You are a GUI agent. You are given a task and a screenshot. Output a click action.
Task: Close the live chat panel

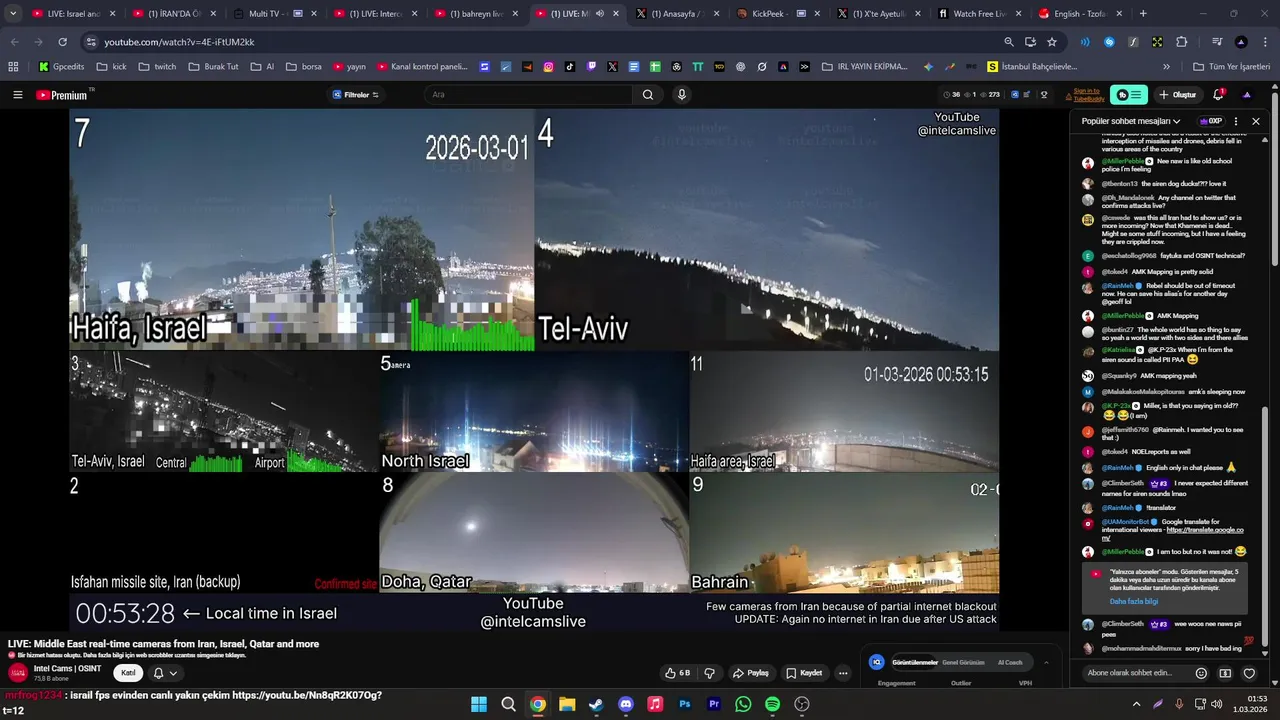point(1256,121)
